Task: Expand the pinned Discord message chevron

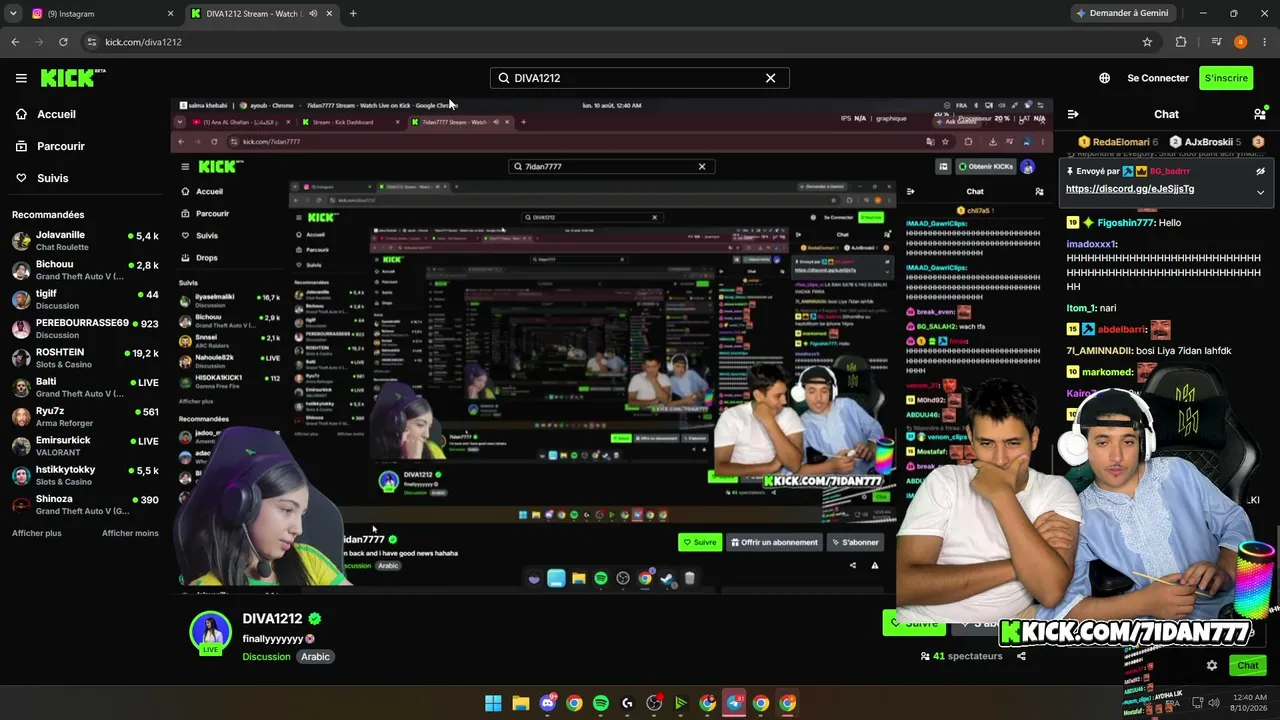Action: pos(1260,192)
